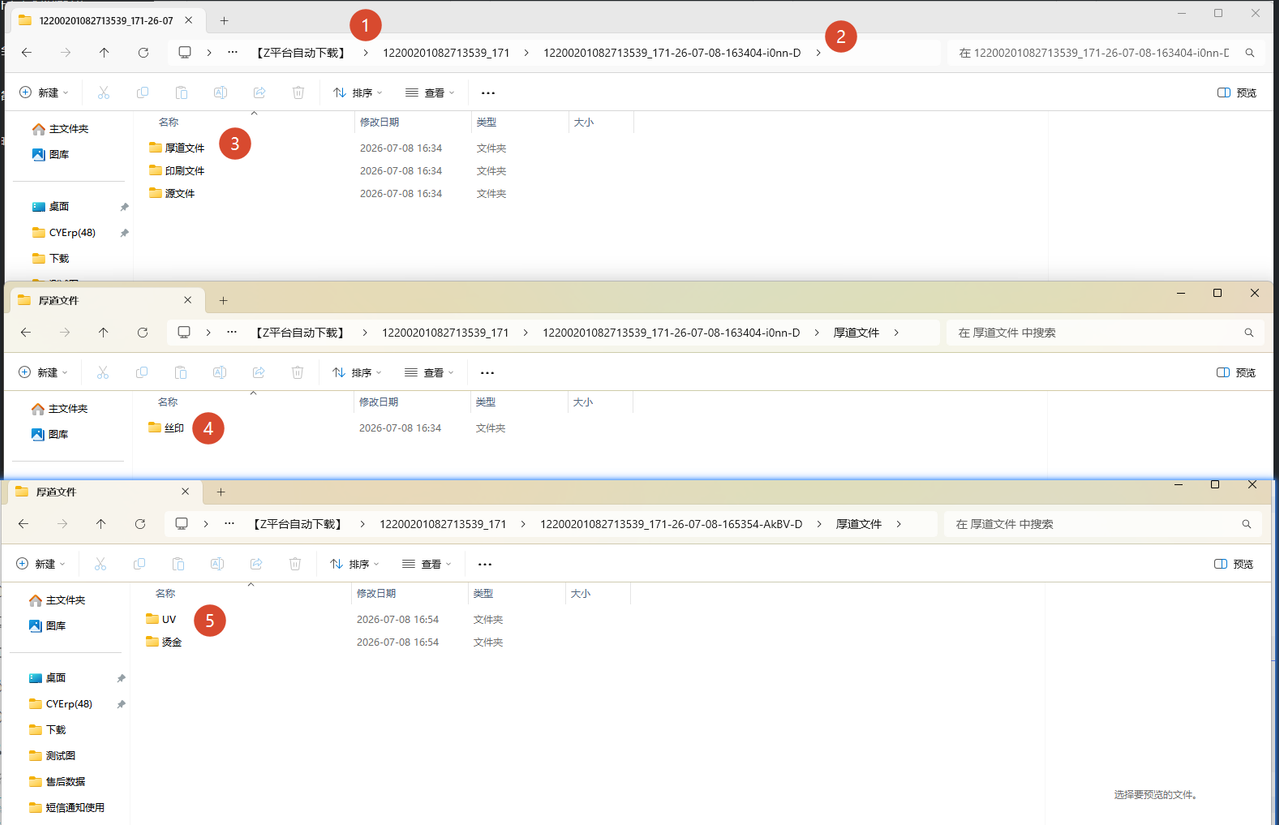Click search magnifier in window containing UV folder
Screen dimensions: 1279x825
(x=1246, y=524)
